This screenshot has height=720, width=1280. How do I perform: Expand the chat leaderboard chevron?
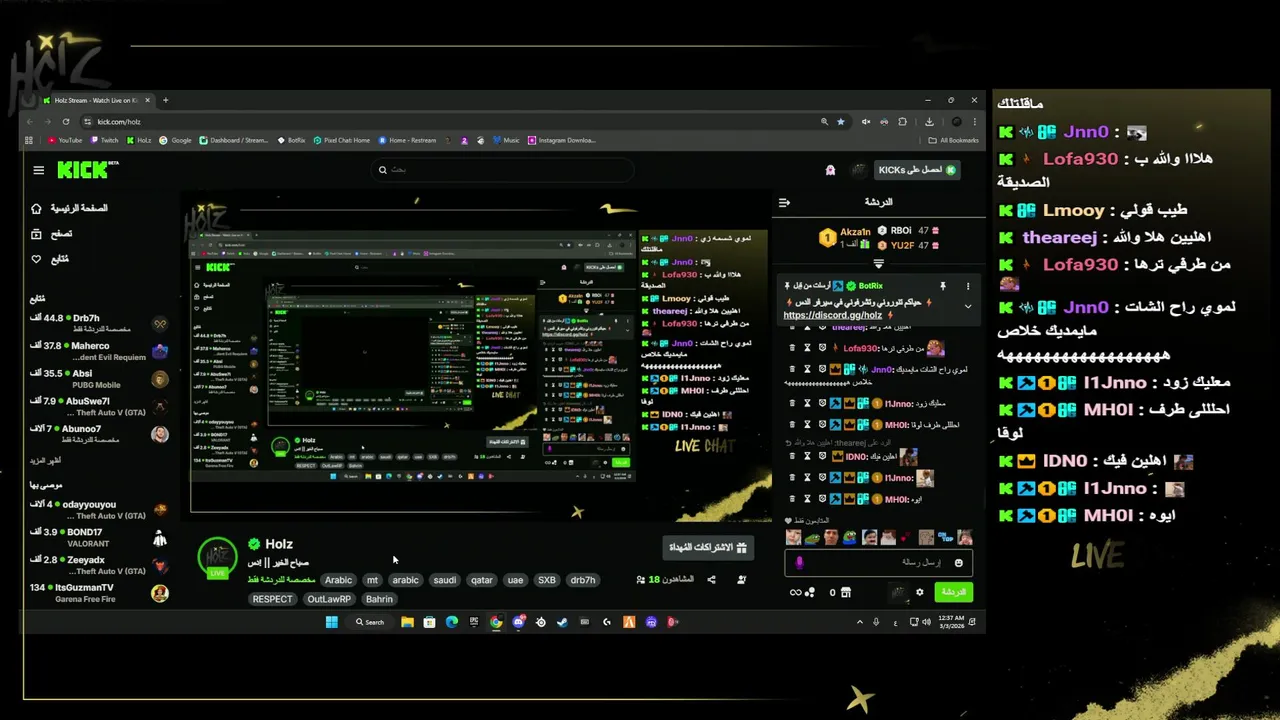point(878,264)
